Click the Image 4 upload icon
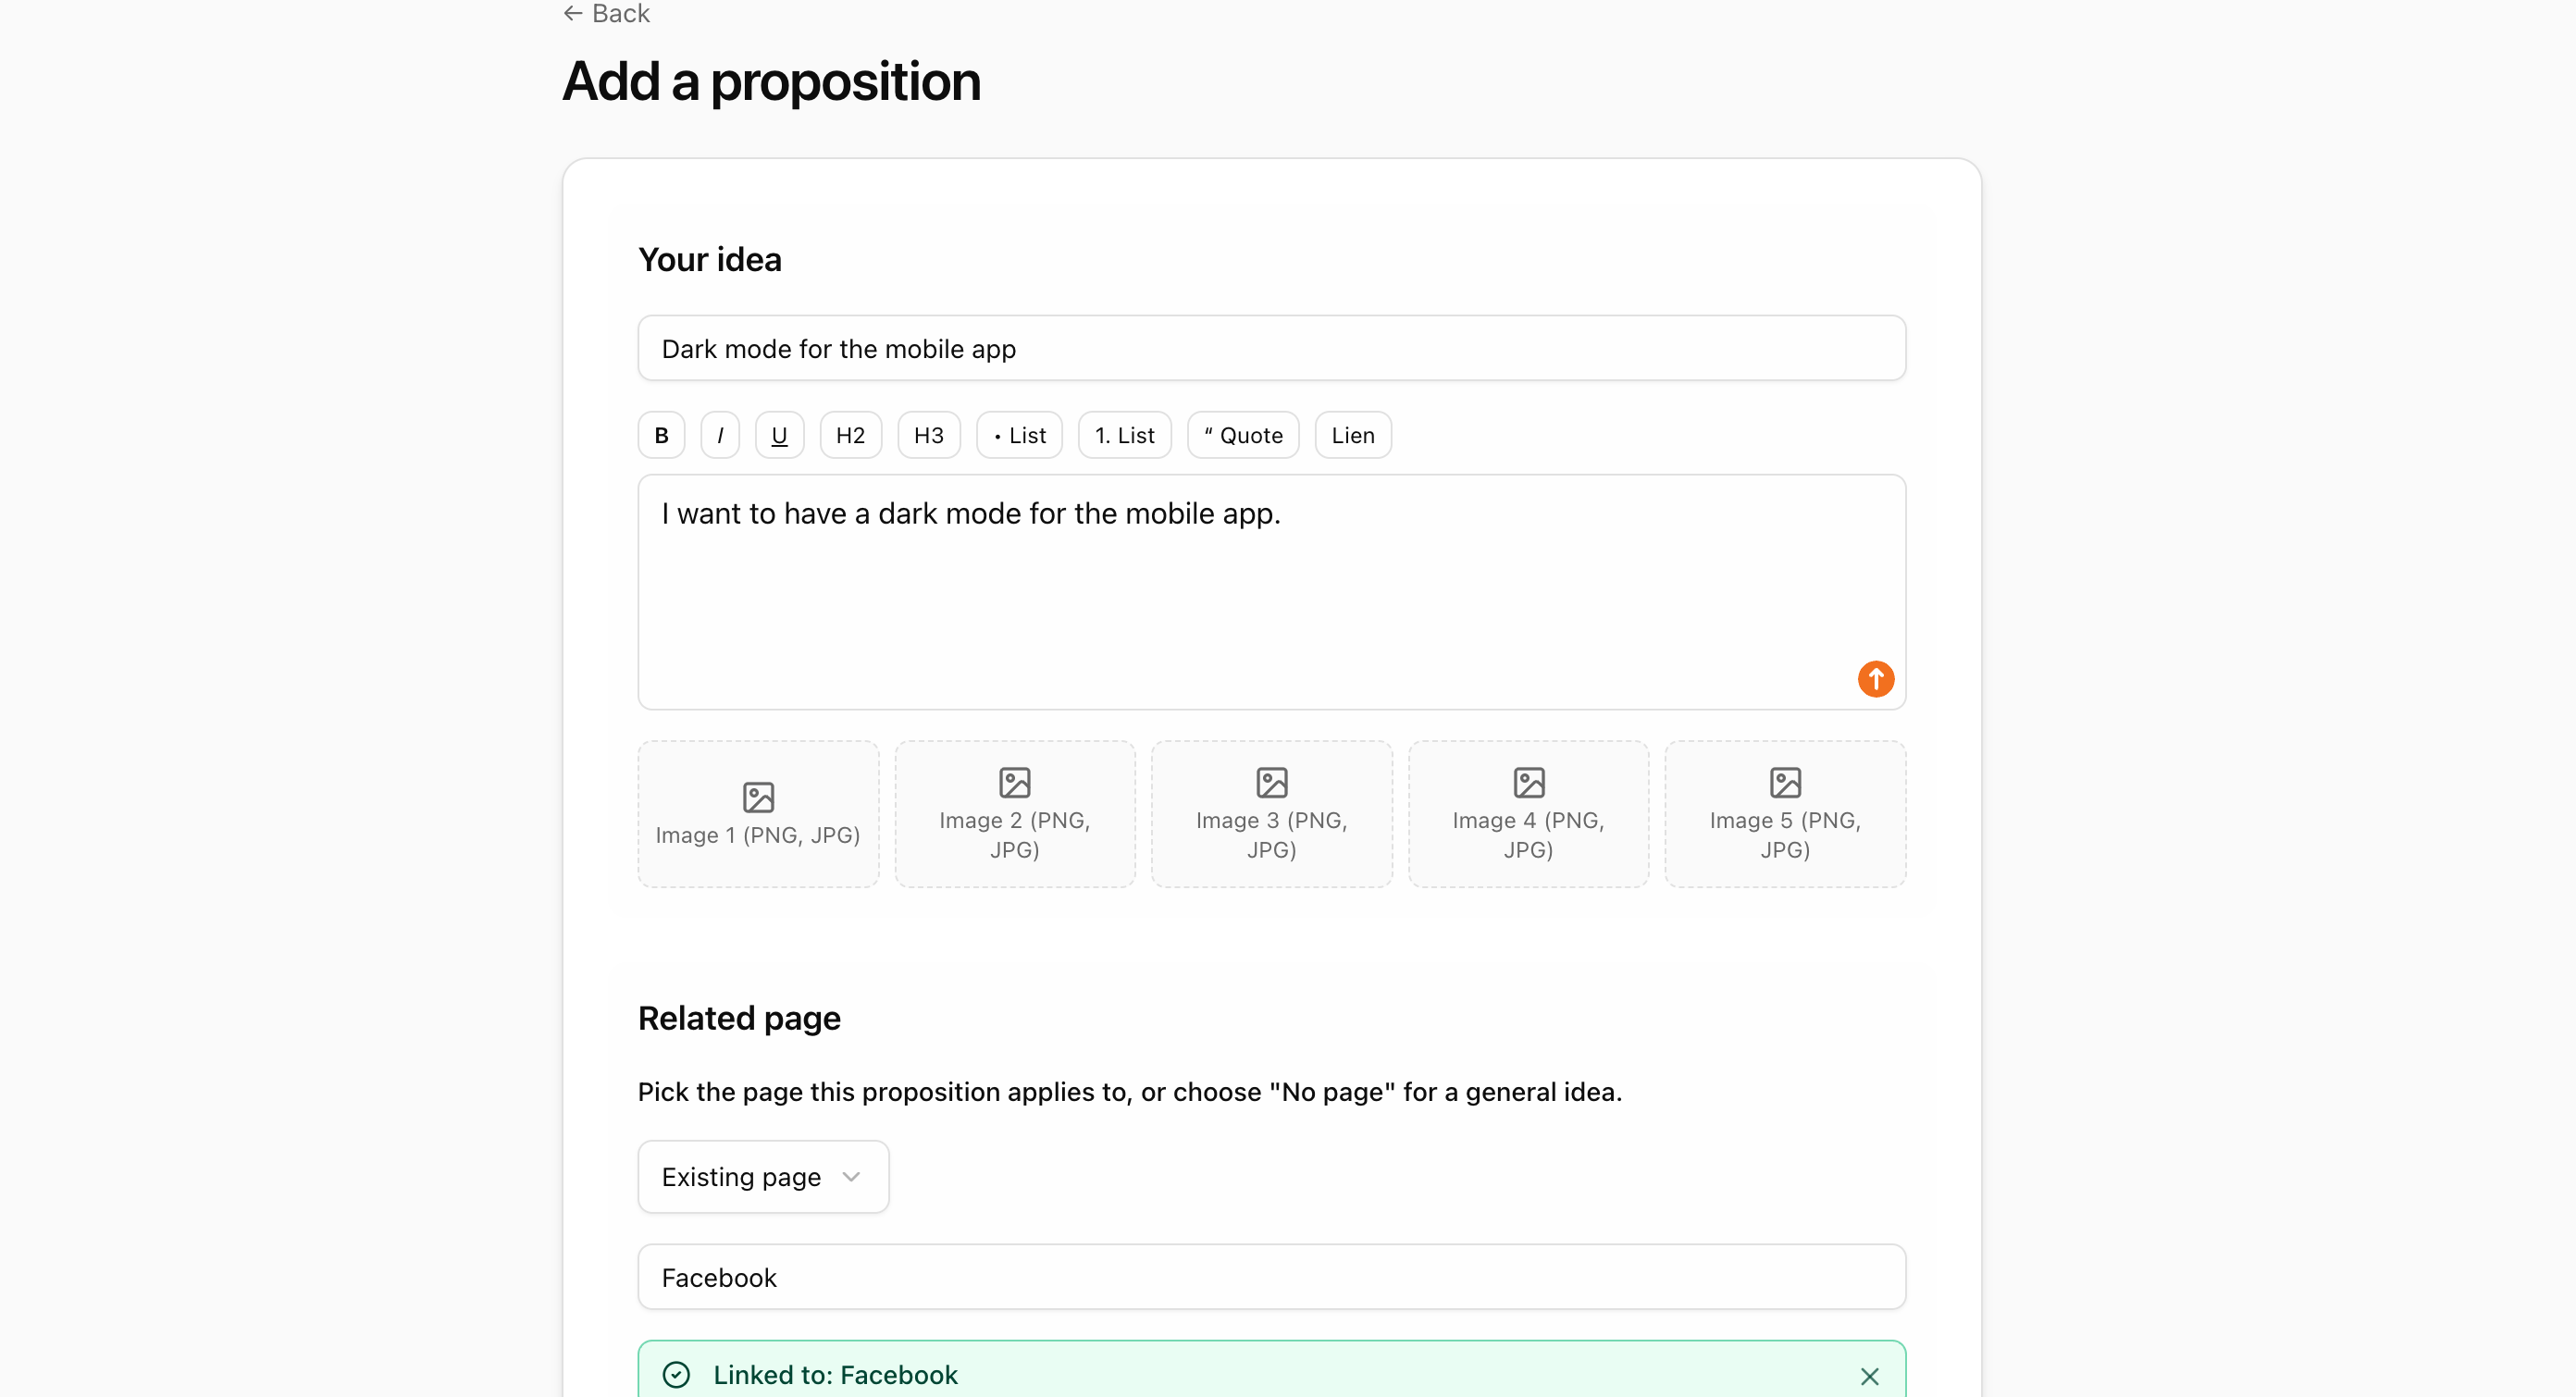Screen dimensions: 2576x1397 (x=1527, y=781)
